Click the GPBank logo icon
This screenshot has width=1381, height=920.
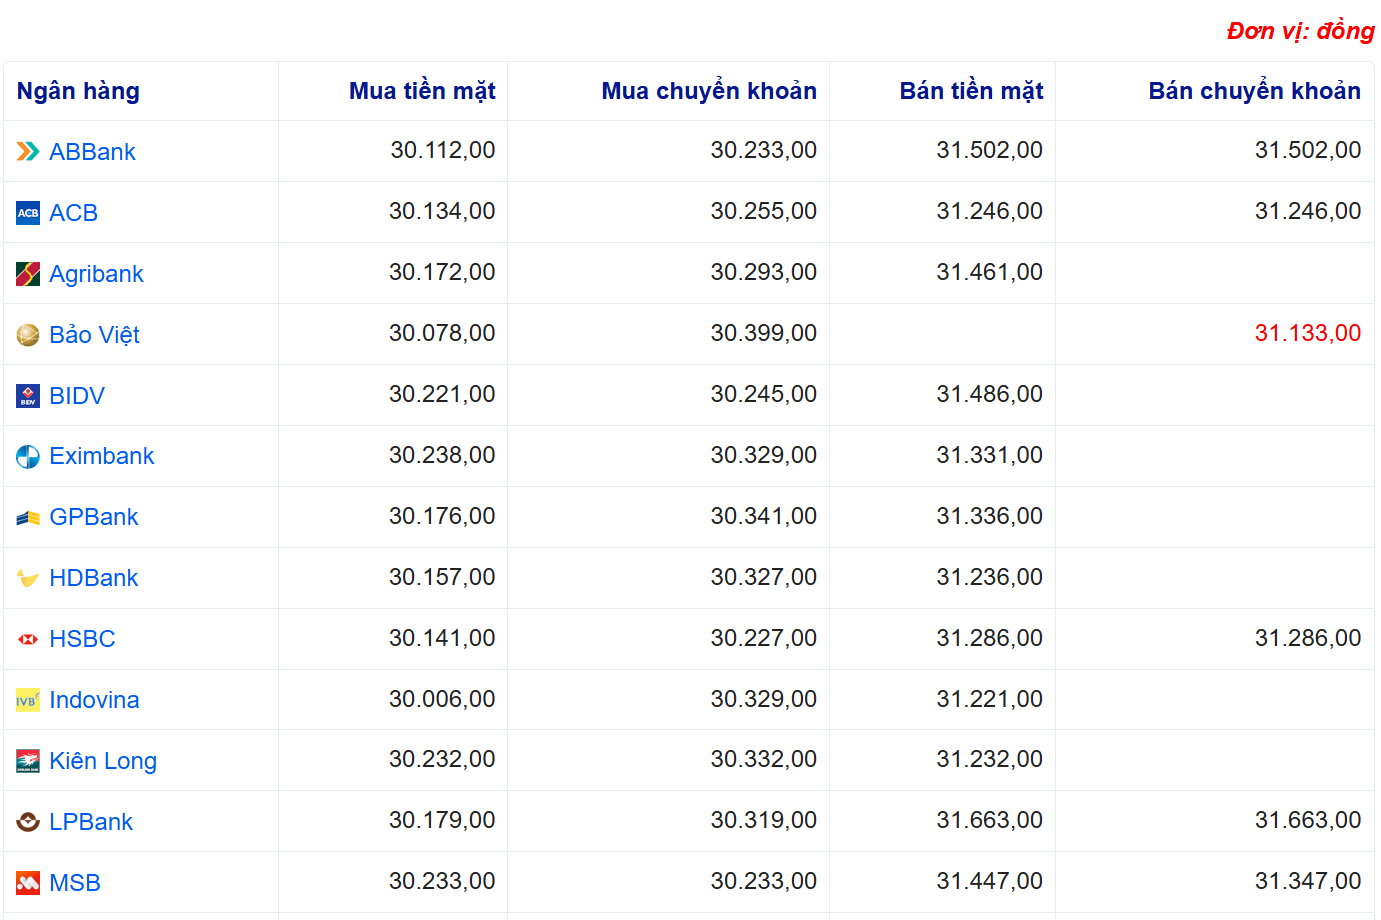coord(28,518)
